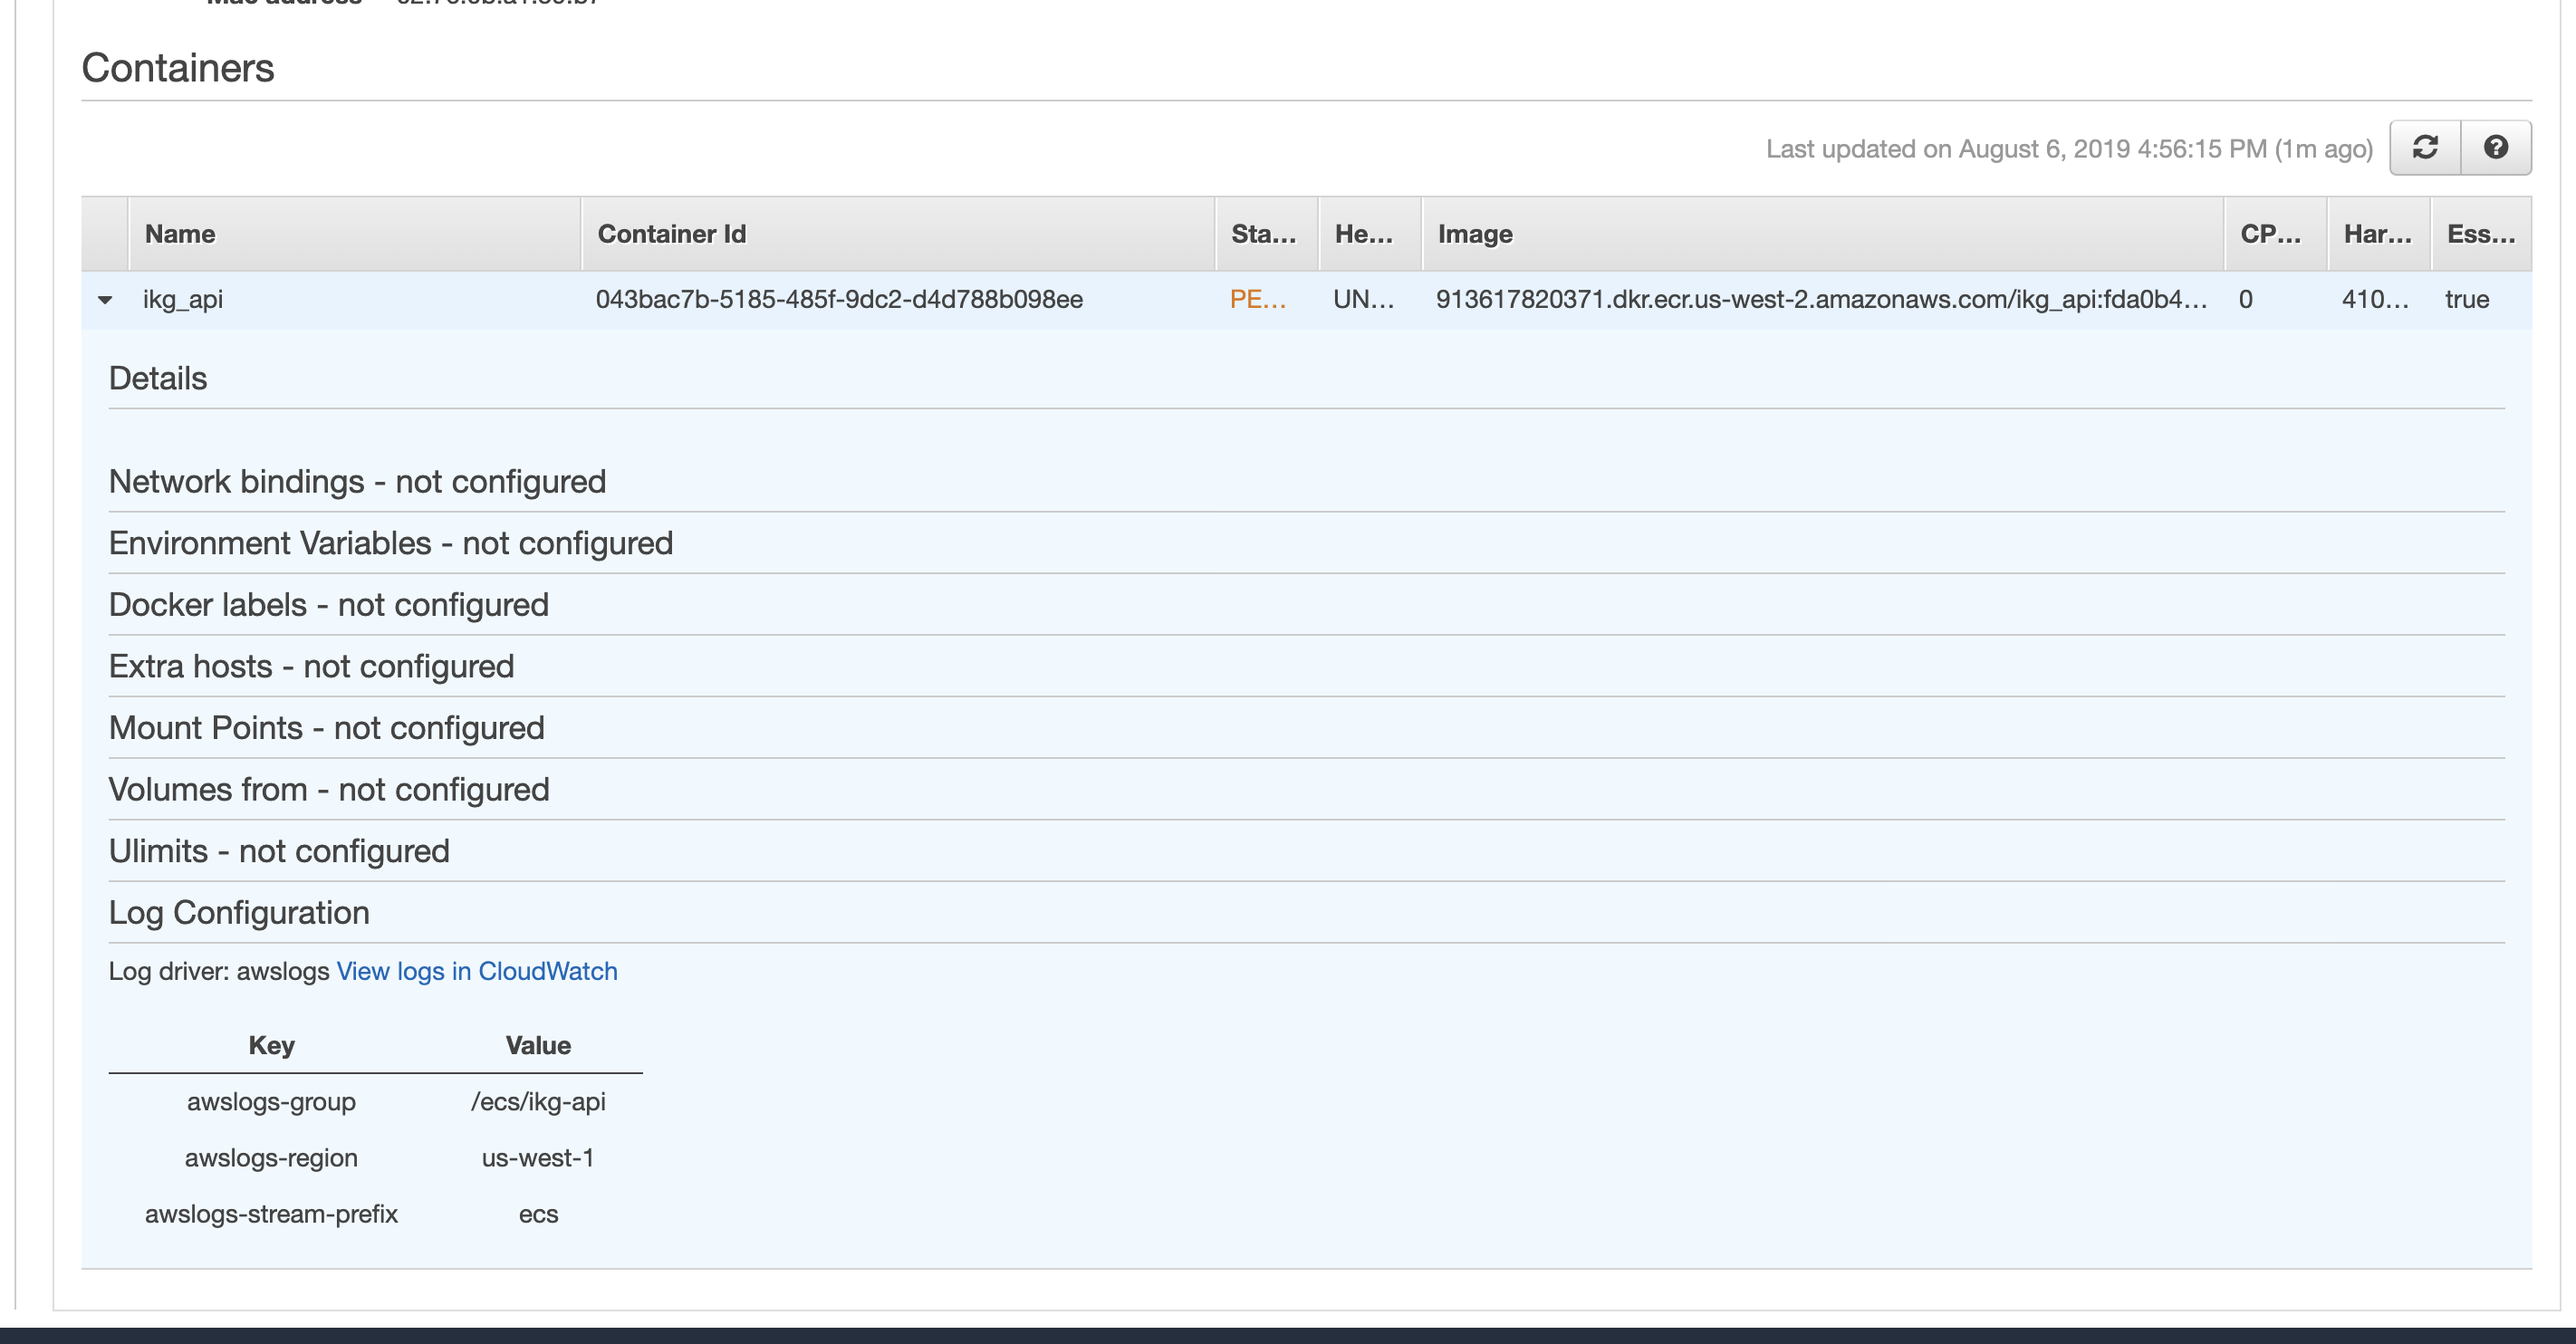Screen dimensions: 2576x1344
Task: Click the Key column header in log table
Action: [271, 1045]
